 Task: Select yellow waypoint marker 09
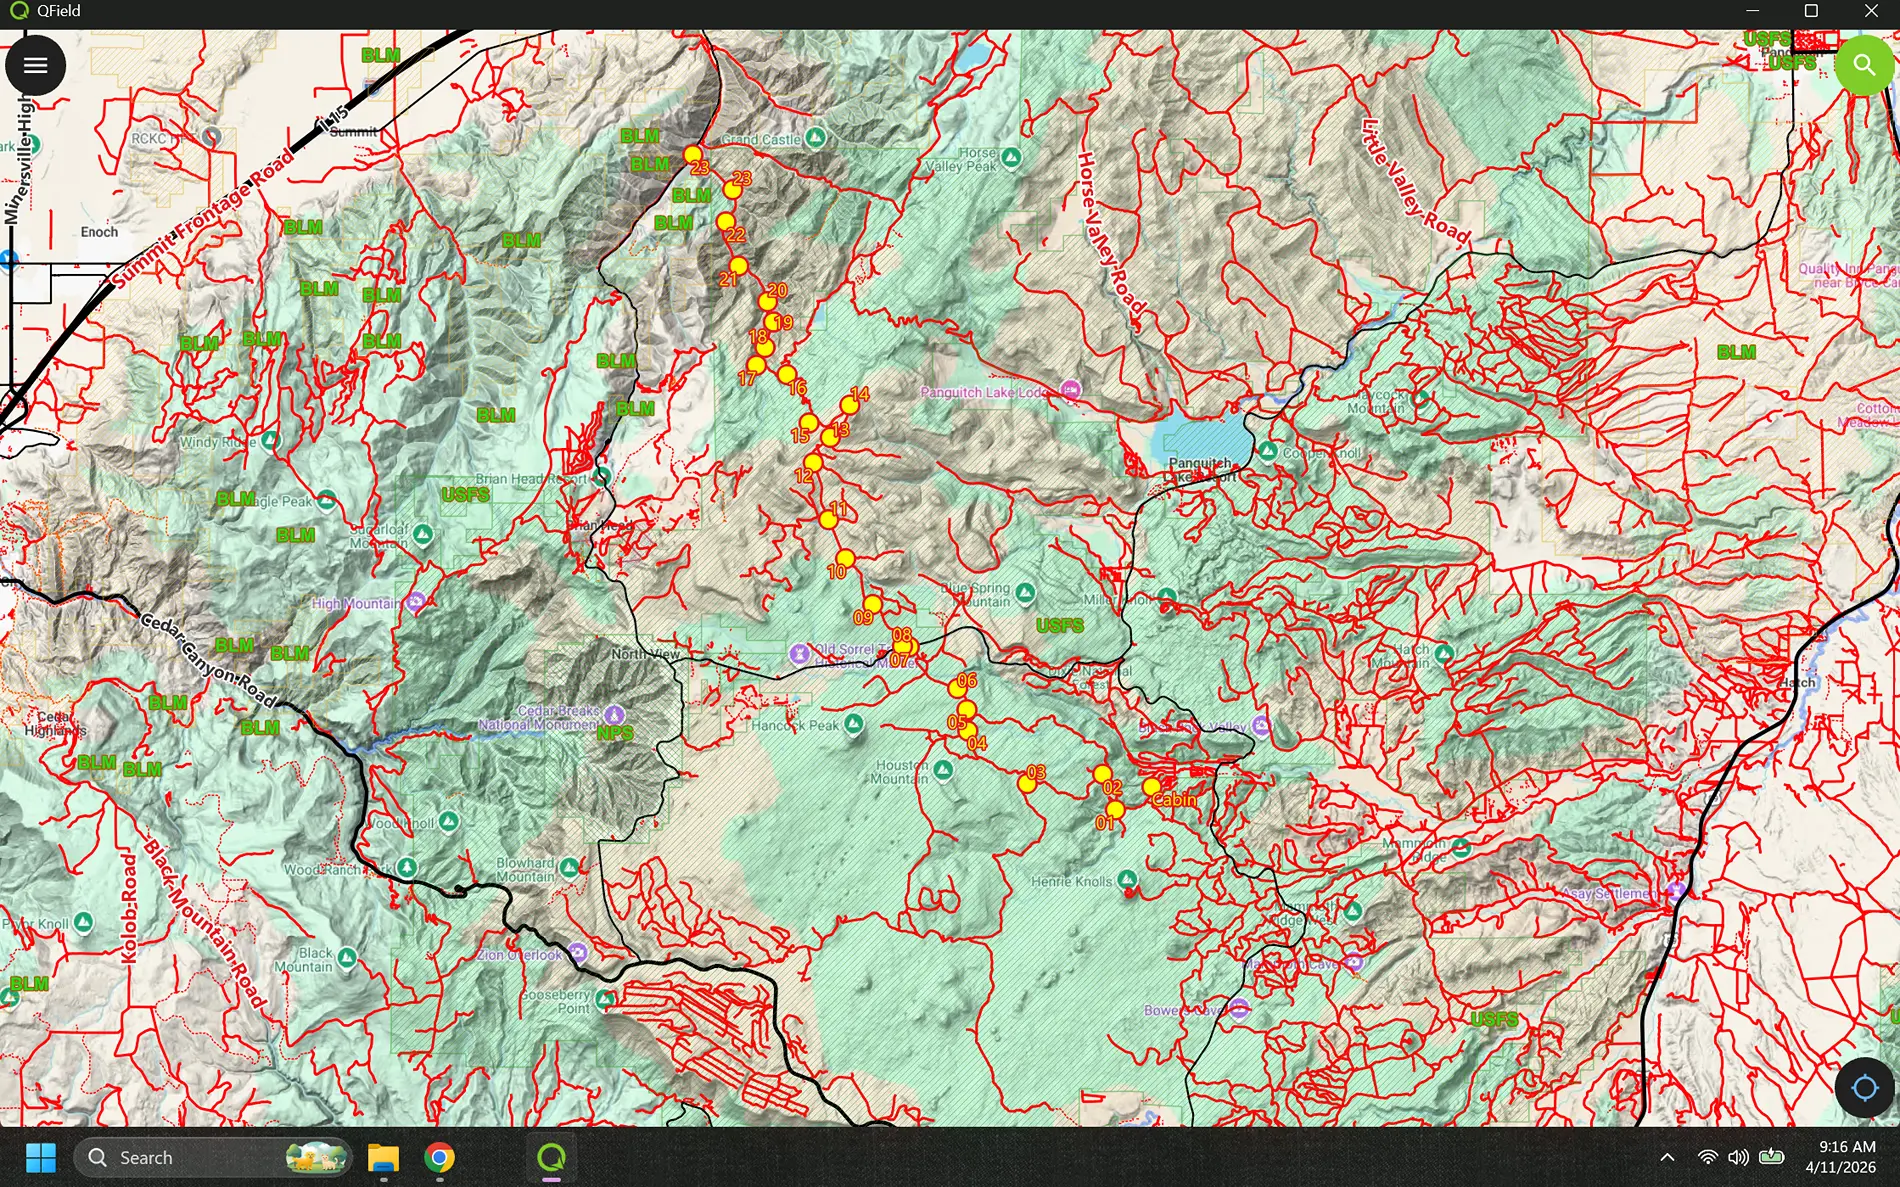click(x=873, y=604)
